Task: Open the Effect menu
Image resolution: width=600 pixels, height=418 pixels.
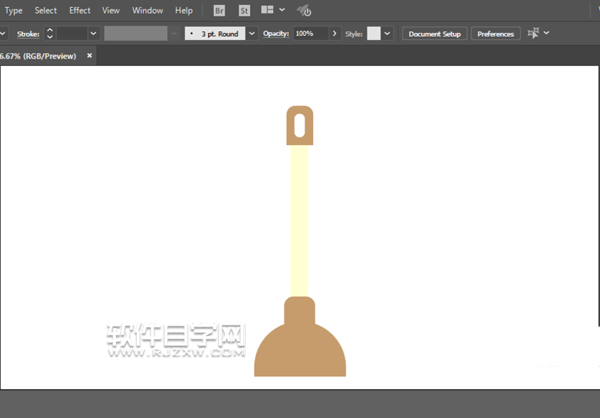Action: 79,10
